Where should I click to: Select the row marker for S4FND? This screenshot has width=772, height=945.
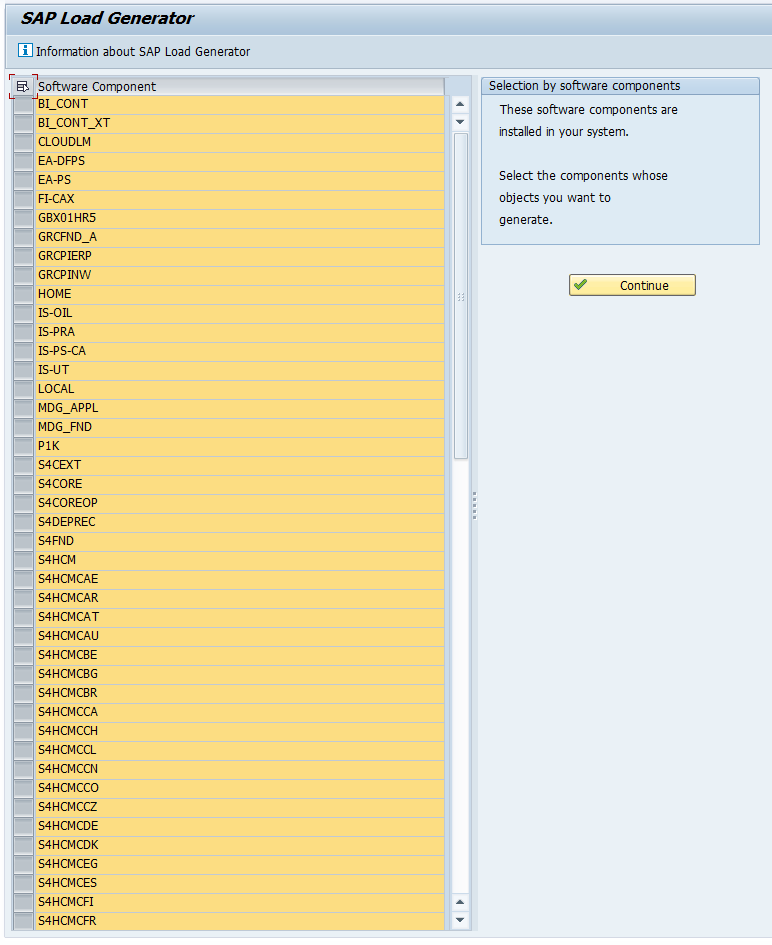(x=24, y=541)
